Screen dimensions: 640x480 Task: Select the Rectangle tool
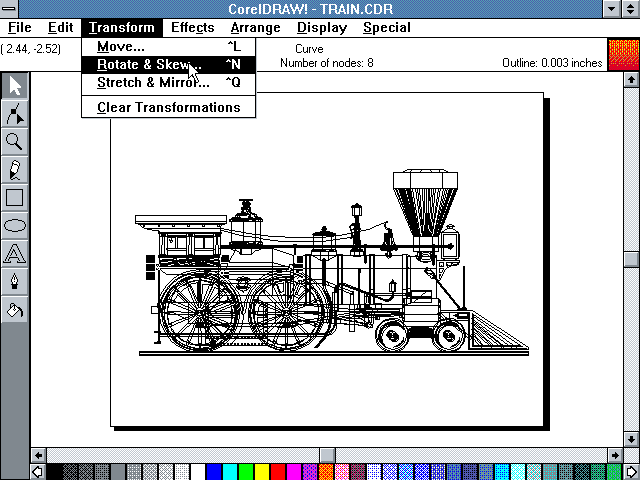pos(15,198)
